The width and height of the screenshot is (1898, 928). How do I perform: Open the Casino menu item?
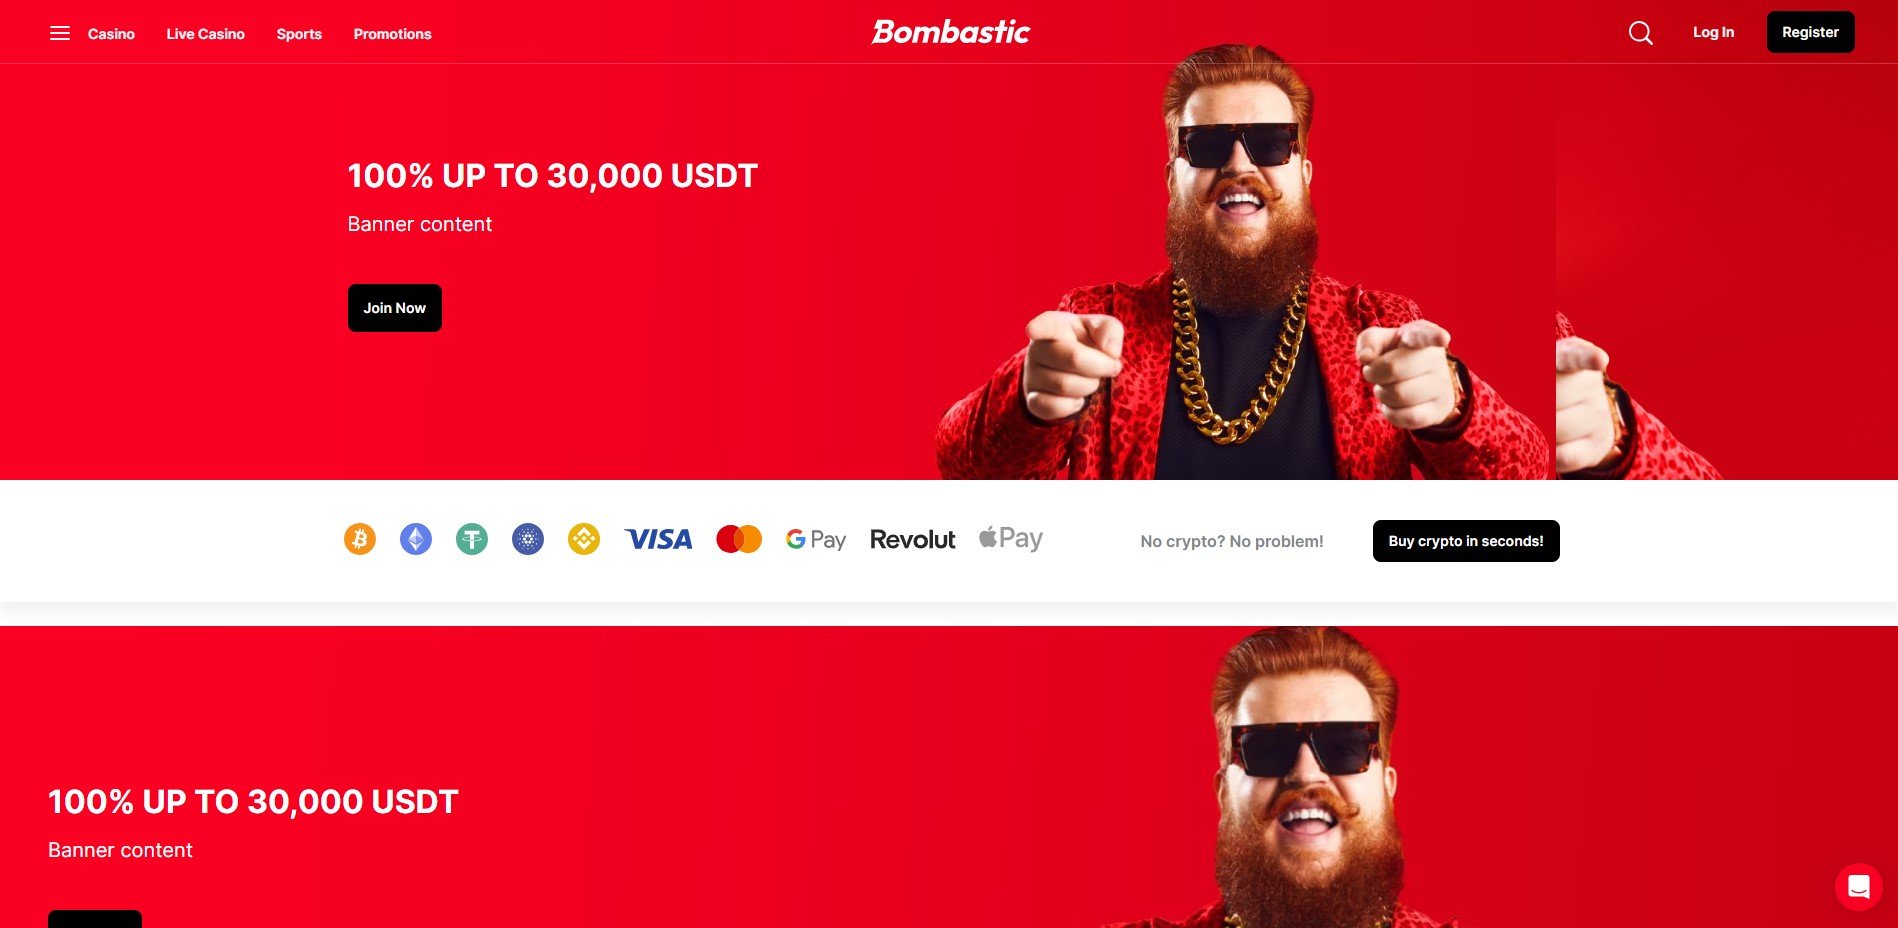111,34
